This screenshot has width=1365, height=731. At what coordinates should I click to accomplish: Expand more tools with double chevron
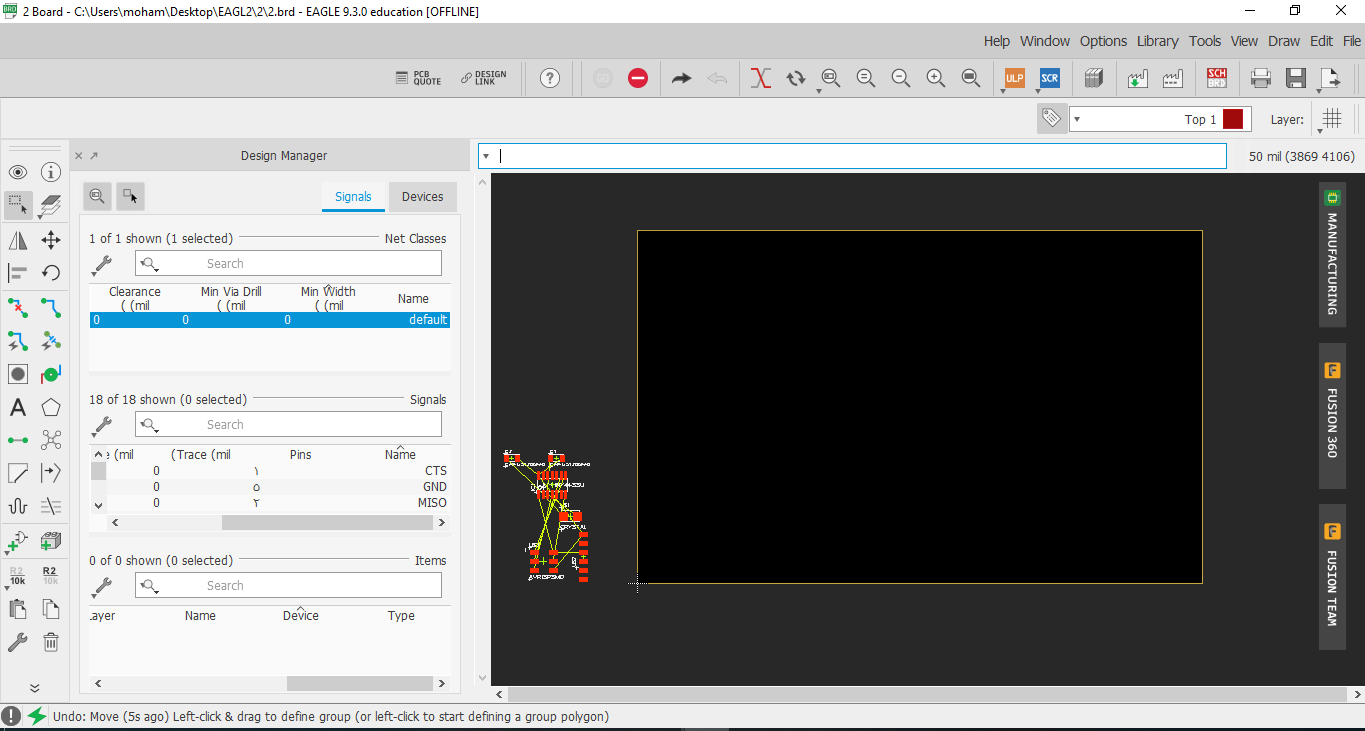pyautogui.click(x=34, y=688)
